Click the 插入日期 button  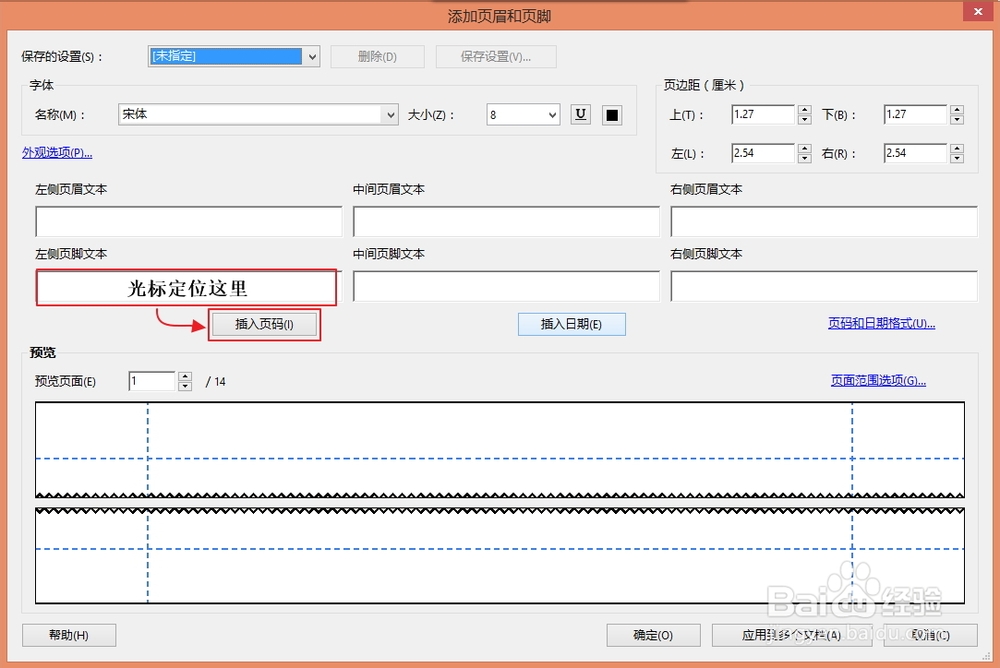coord(571,324)
